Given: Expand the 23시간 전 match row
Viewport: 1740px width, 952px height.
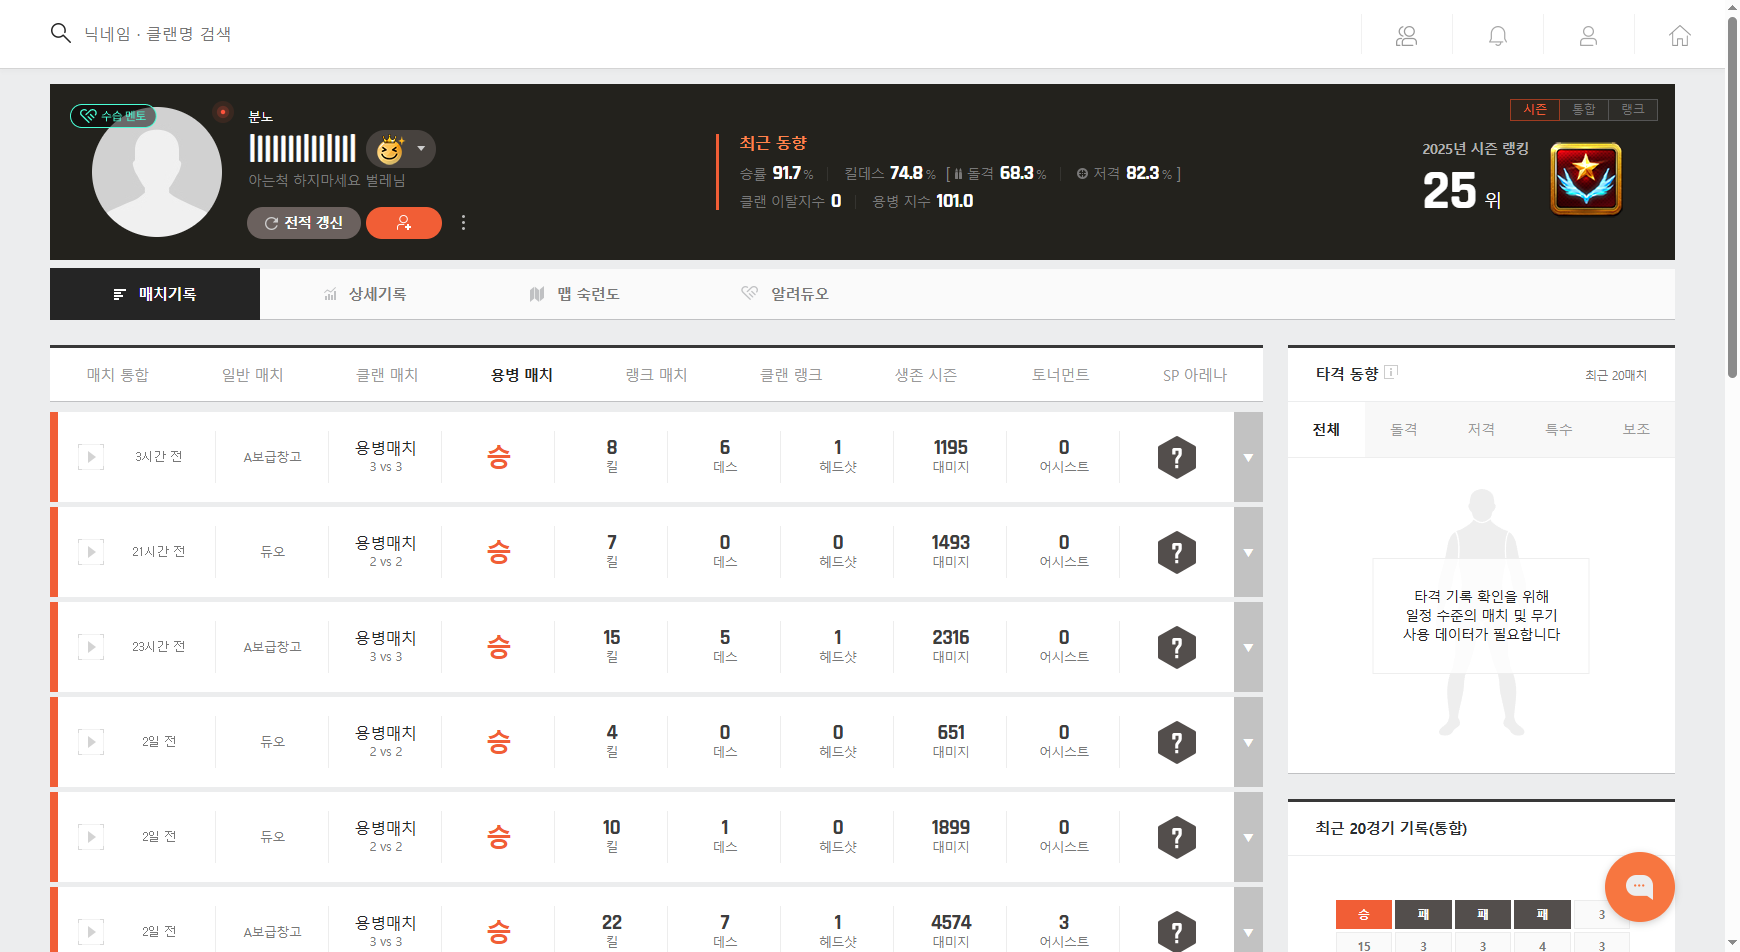Looking at the screenshot, I should [x=1248, y=647].
